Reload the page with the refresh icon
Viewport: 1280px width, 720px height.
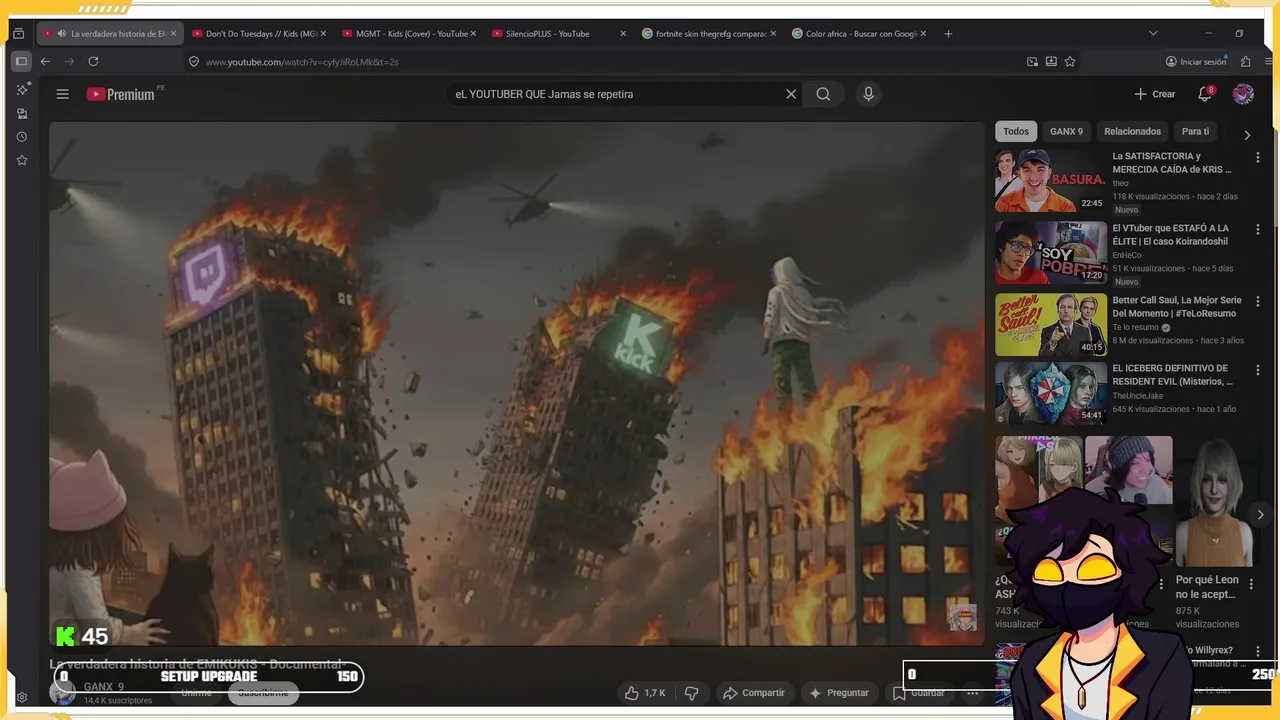[93, 61]
